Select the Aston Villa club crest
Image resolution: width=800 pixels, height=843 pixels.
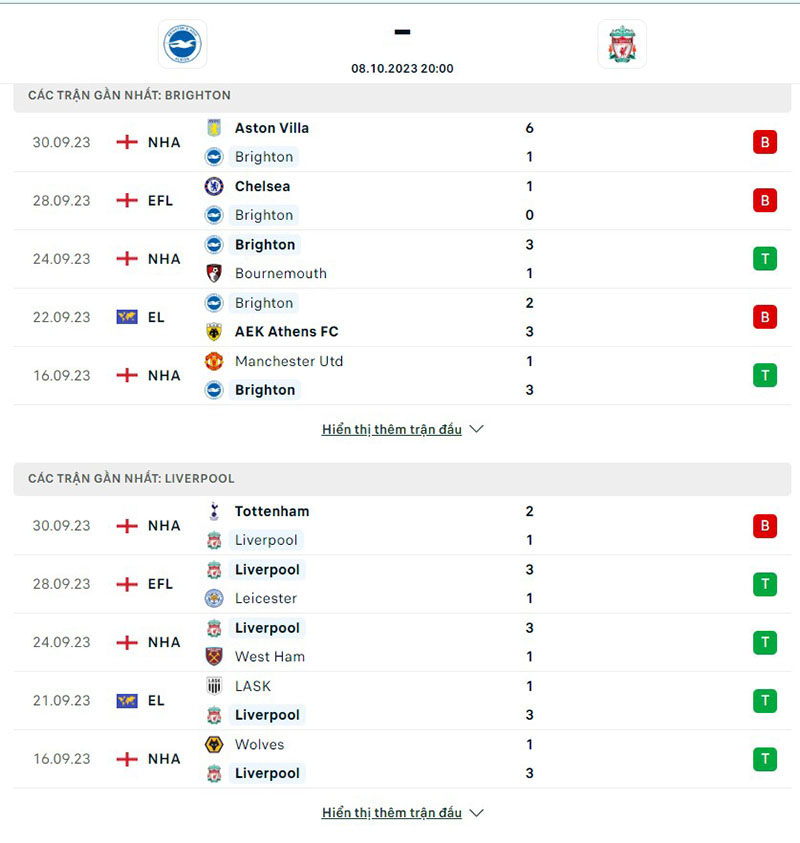click(x=214, y=128)
